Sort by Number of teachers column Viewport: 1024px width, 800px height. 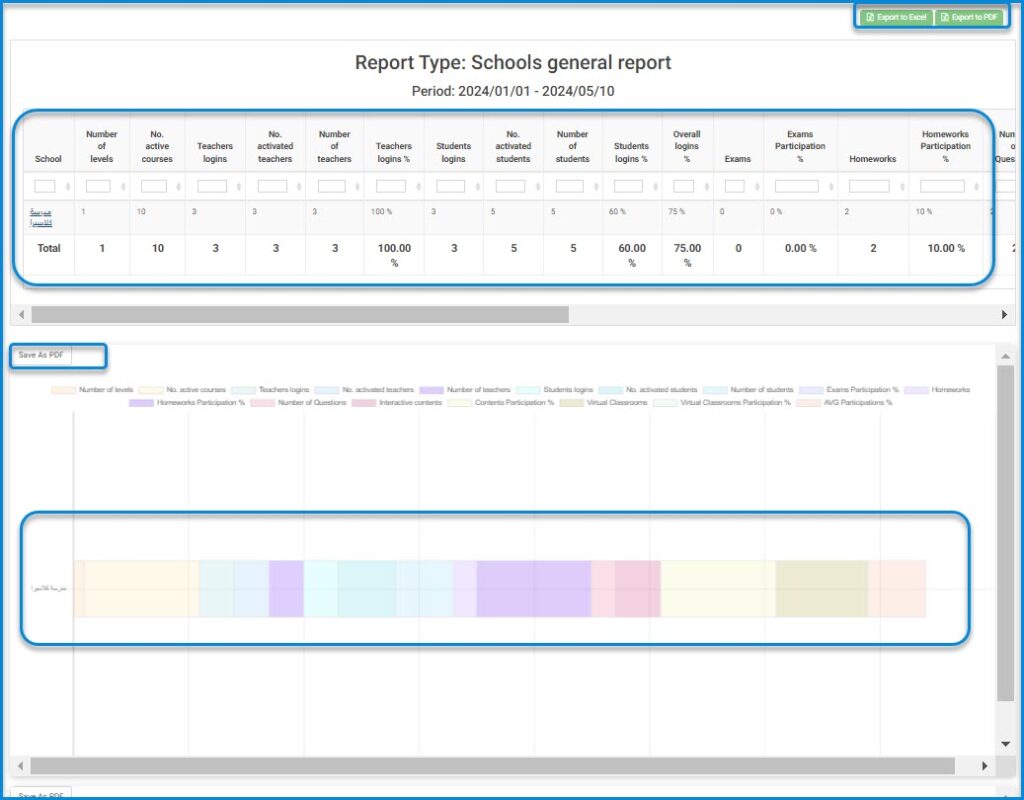pos(357,187)
